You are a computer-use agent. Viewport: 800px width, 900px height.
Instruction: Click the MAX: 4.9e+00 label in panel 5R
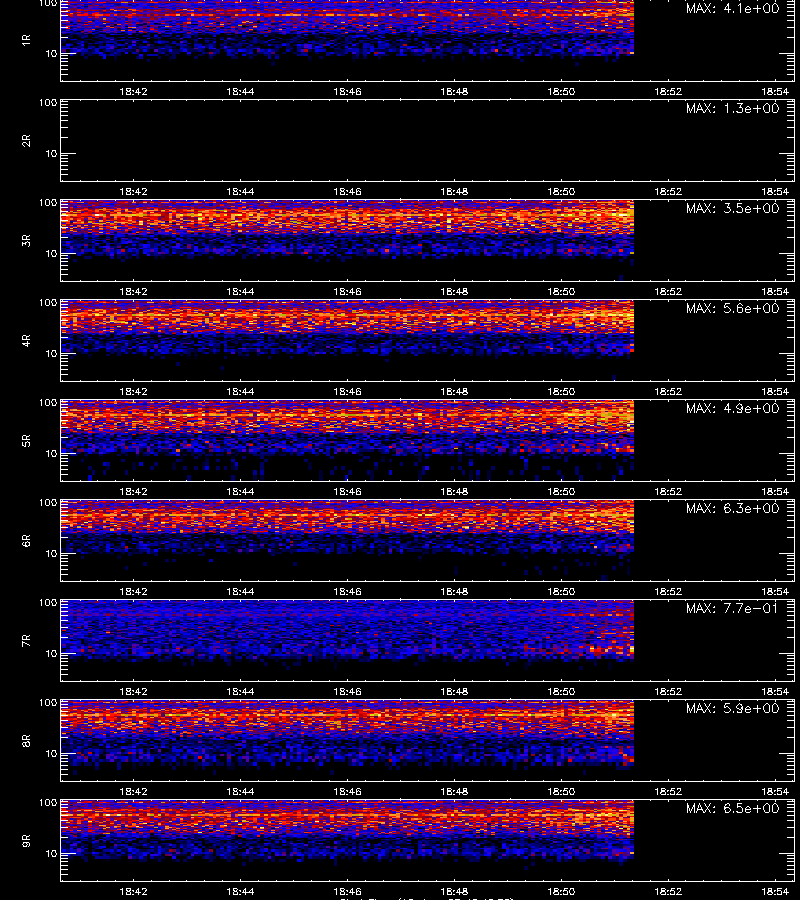pyautogui.click(x=732, y=408)
